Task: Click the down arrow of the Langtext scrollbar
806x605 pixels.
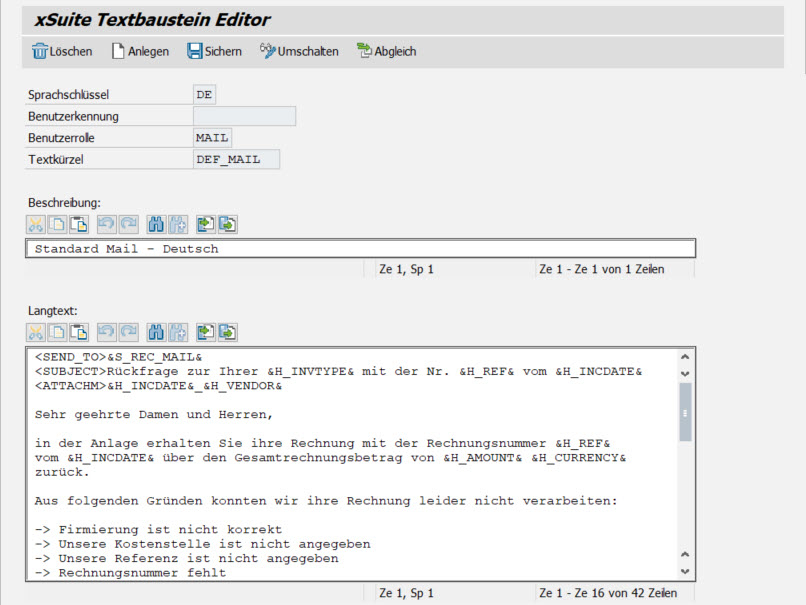Action: (685, 570)
